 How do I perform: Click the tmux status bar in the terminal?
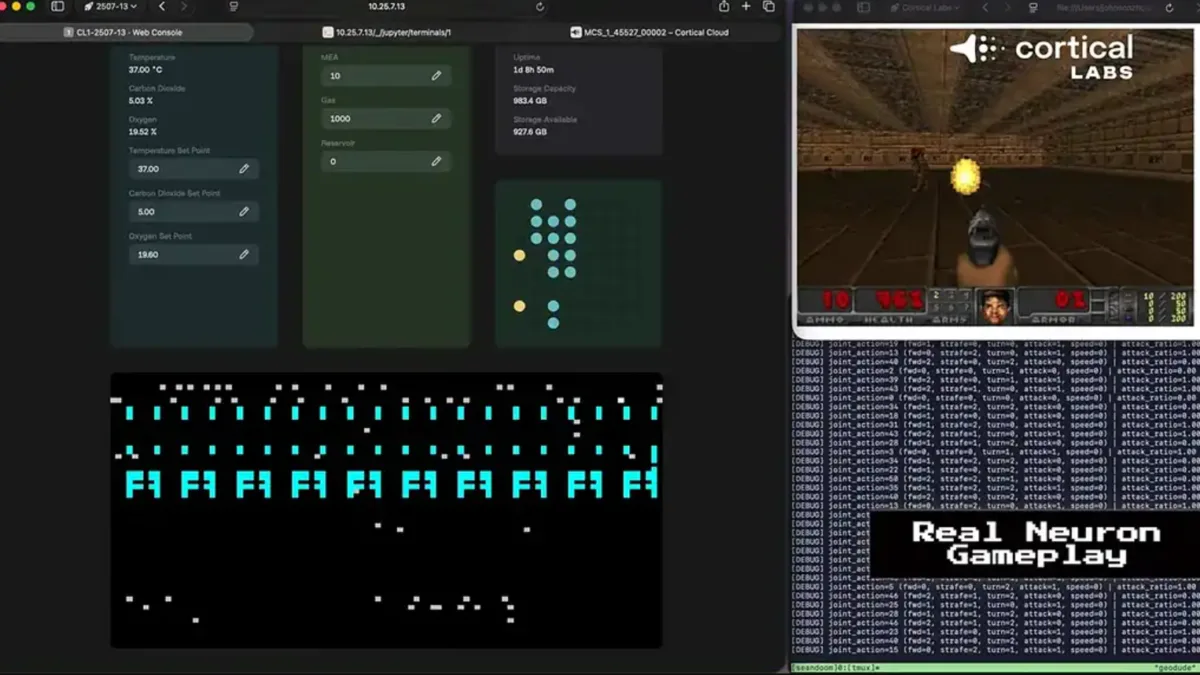(x=995, y=668)
